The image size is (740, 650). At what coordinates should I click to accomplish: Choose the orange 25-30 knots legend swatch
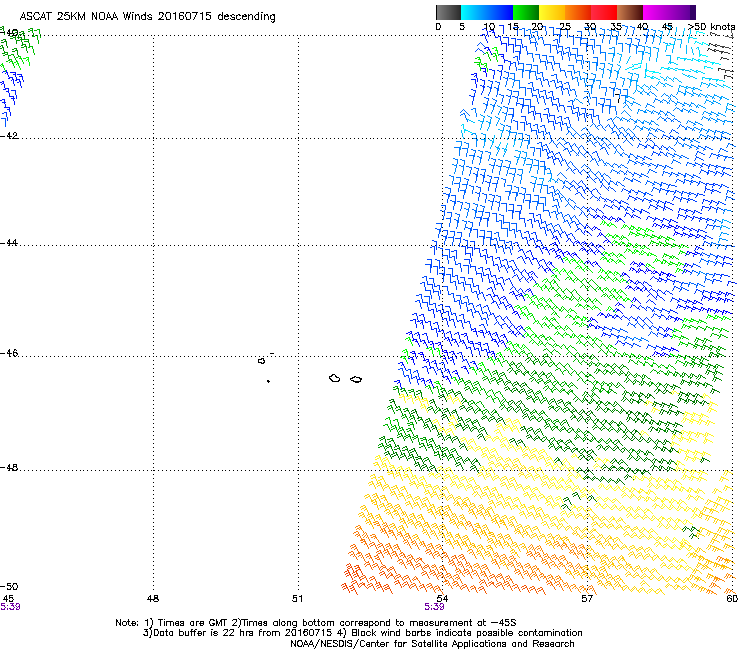pos(578,12)
